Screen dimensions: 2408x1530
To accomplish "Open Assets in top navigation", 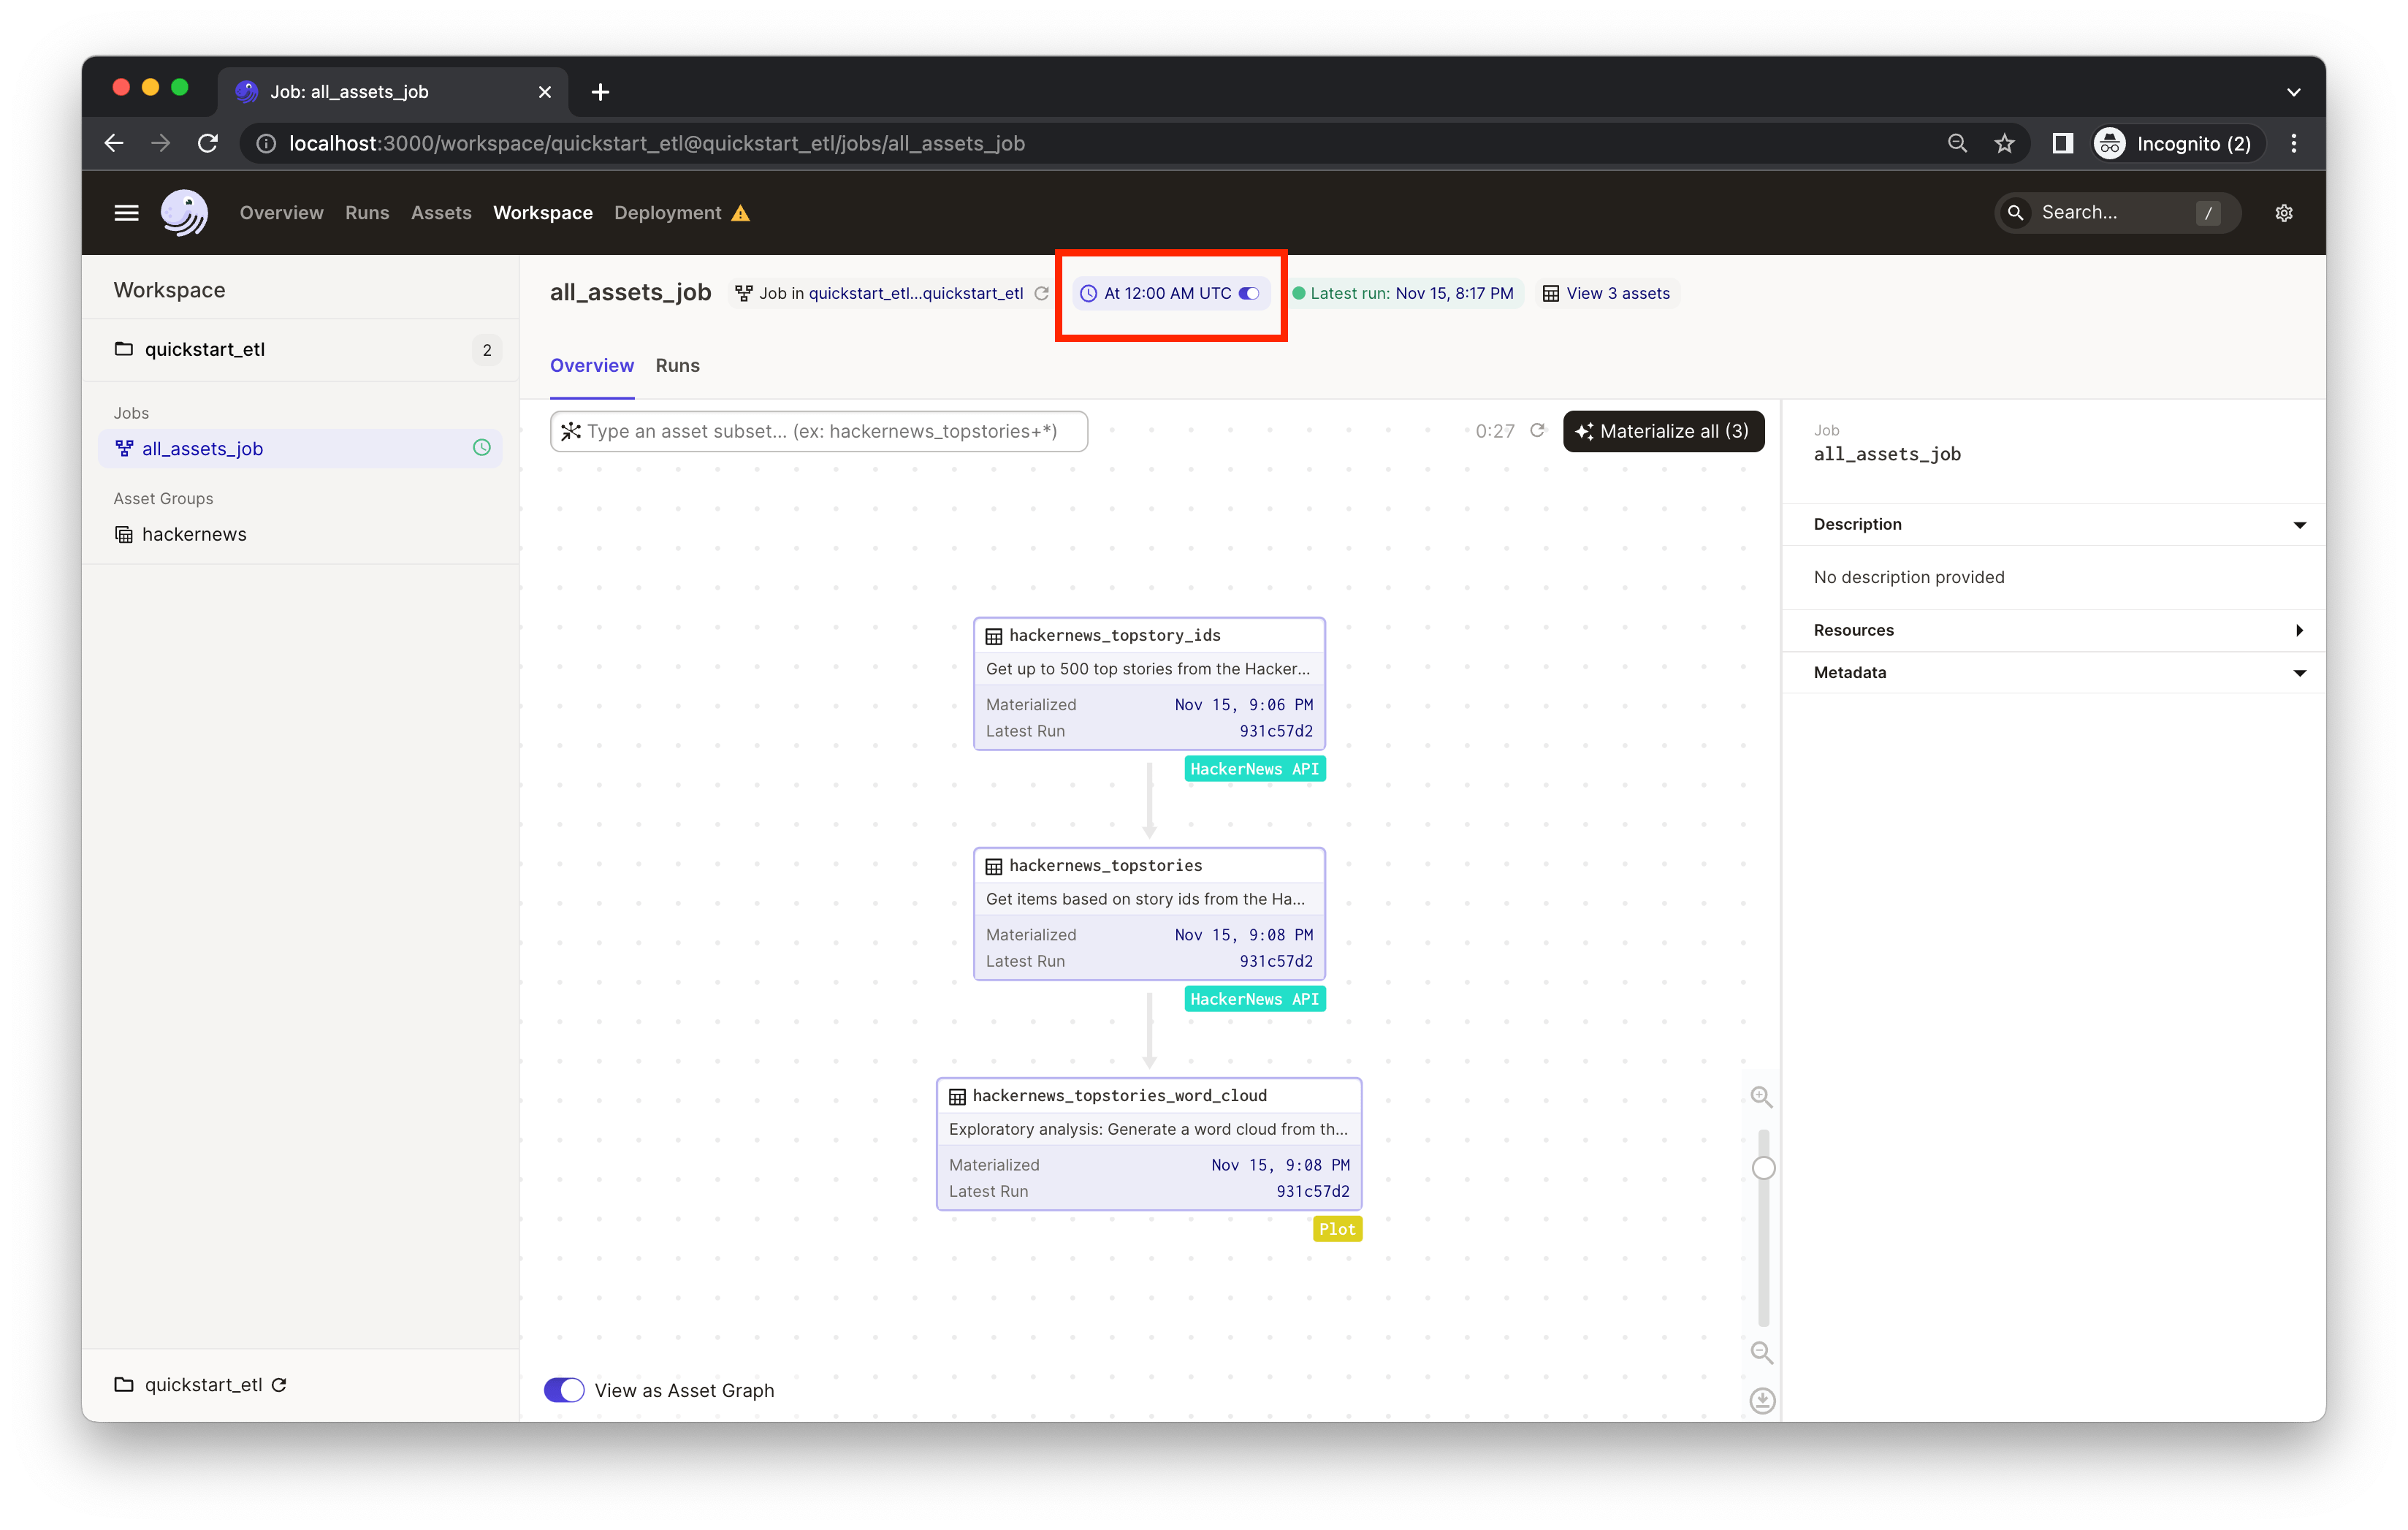I will point(441,213).
